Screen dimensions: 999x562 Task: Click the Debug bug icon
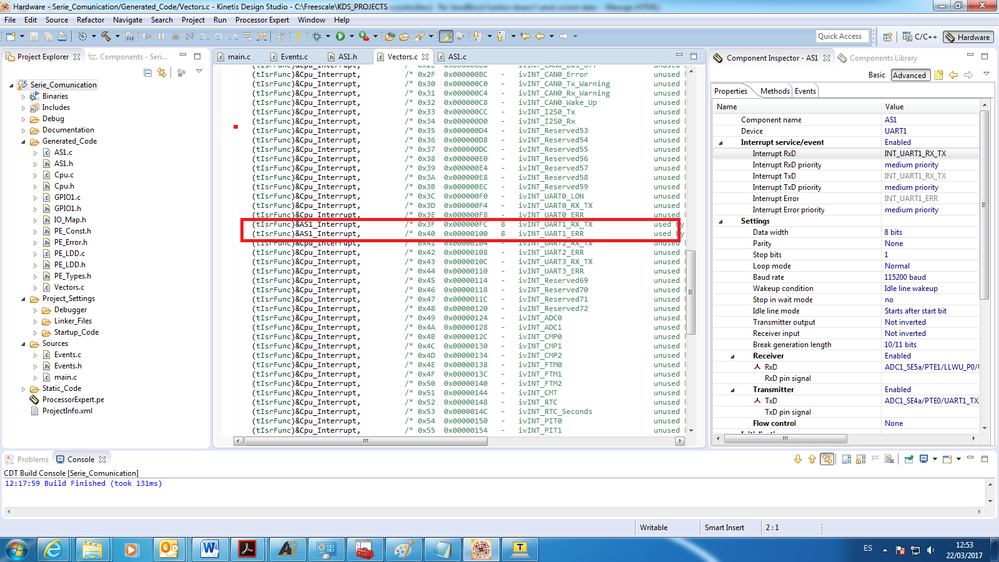317,36
